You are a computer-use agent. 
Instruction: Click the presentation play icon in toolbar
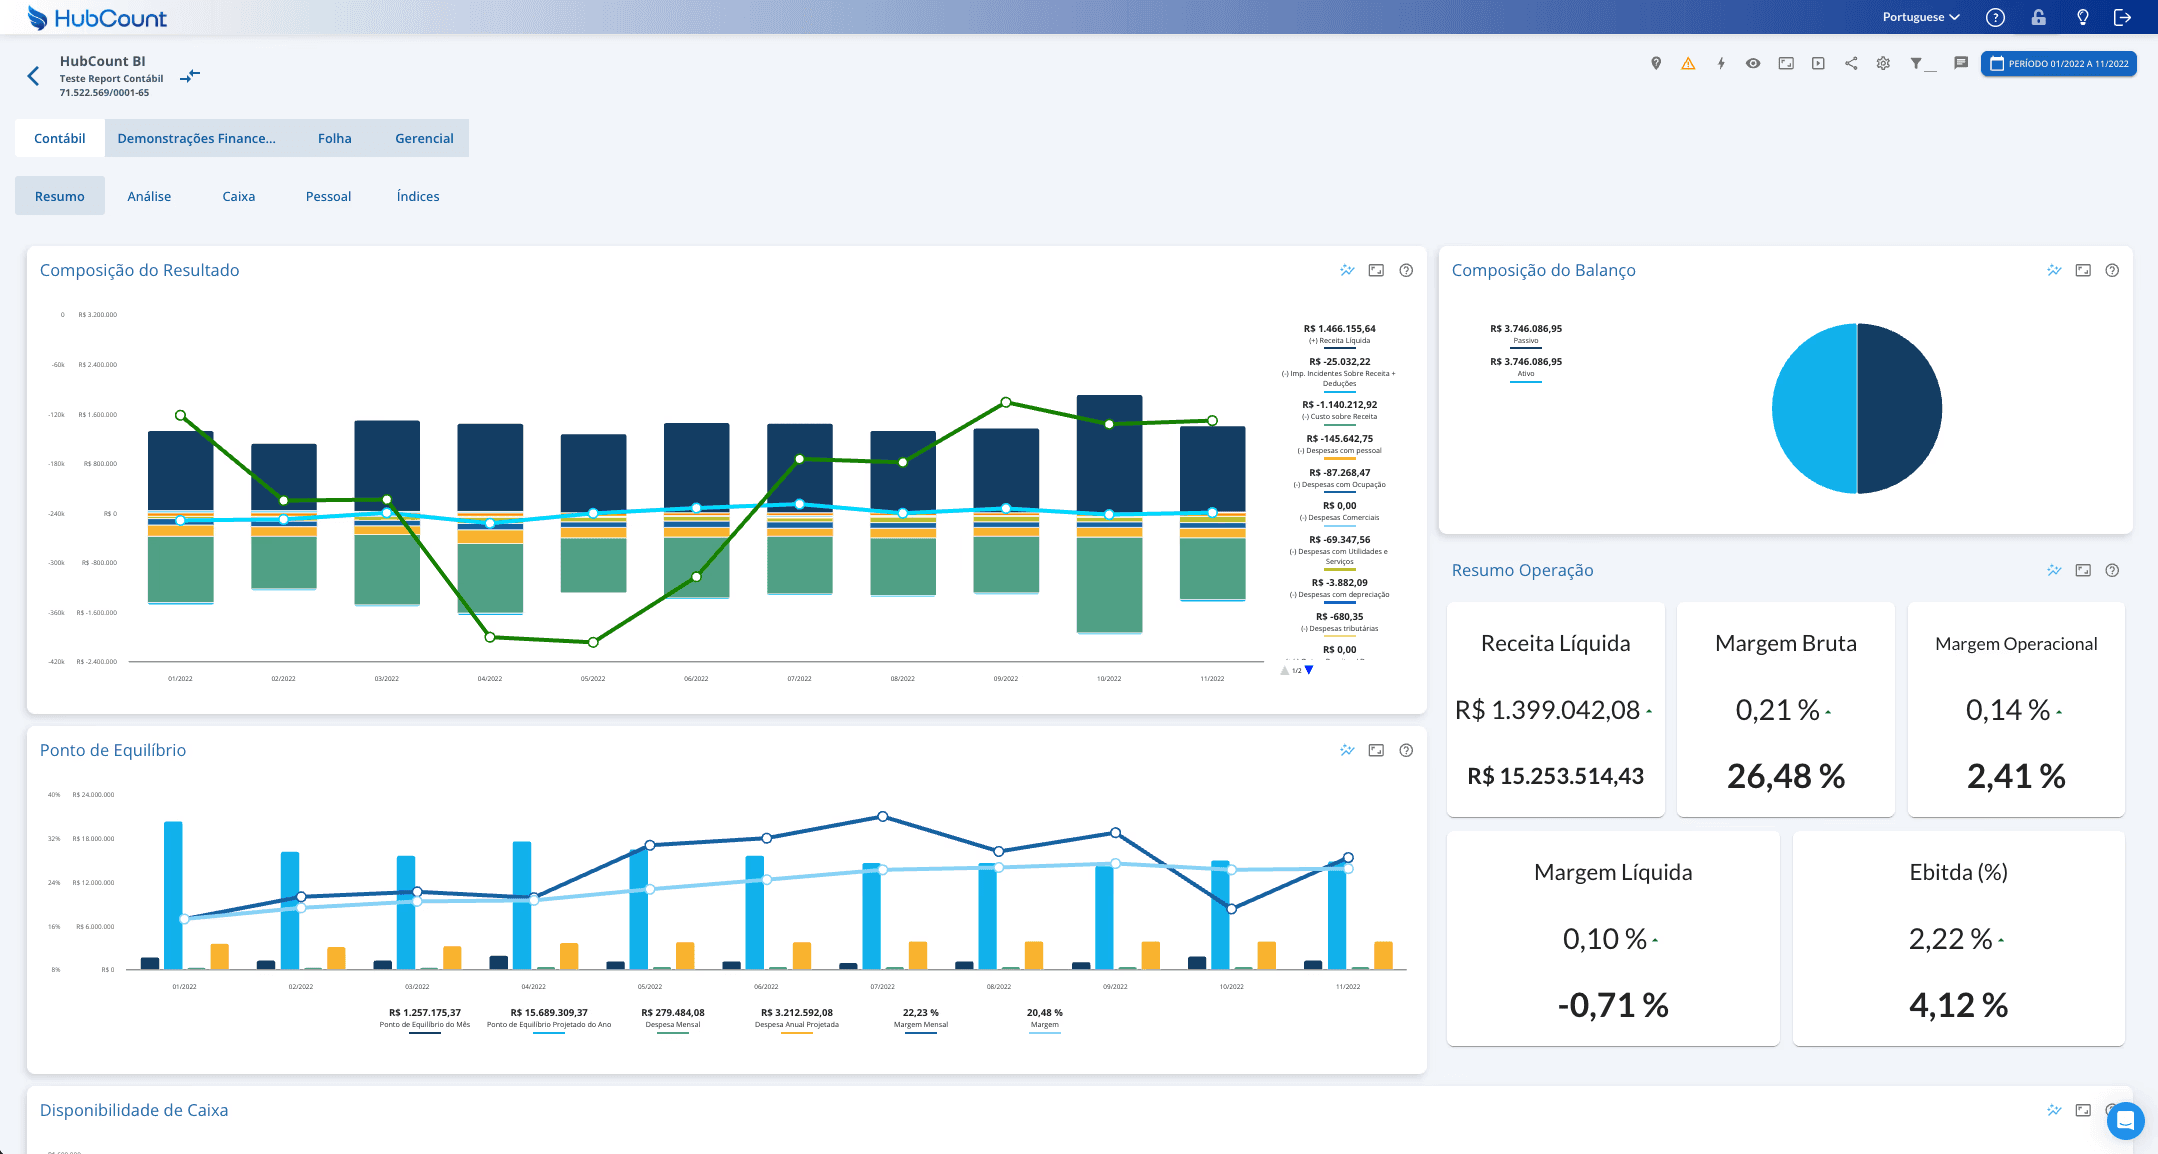(1818, 64)
